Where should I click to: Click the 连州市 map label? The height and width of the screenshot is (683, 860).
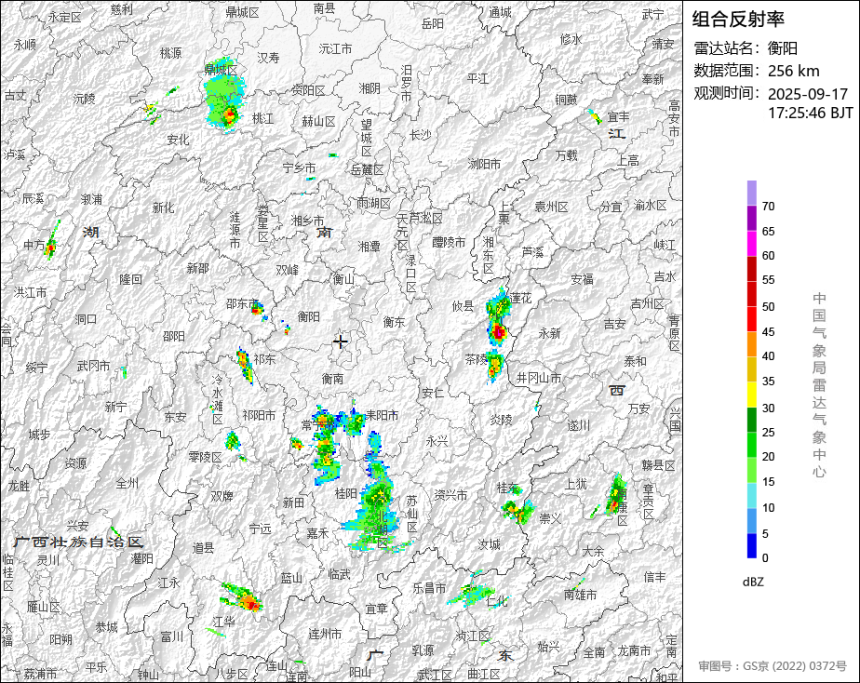click(x=325, y=634)
